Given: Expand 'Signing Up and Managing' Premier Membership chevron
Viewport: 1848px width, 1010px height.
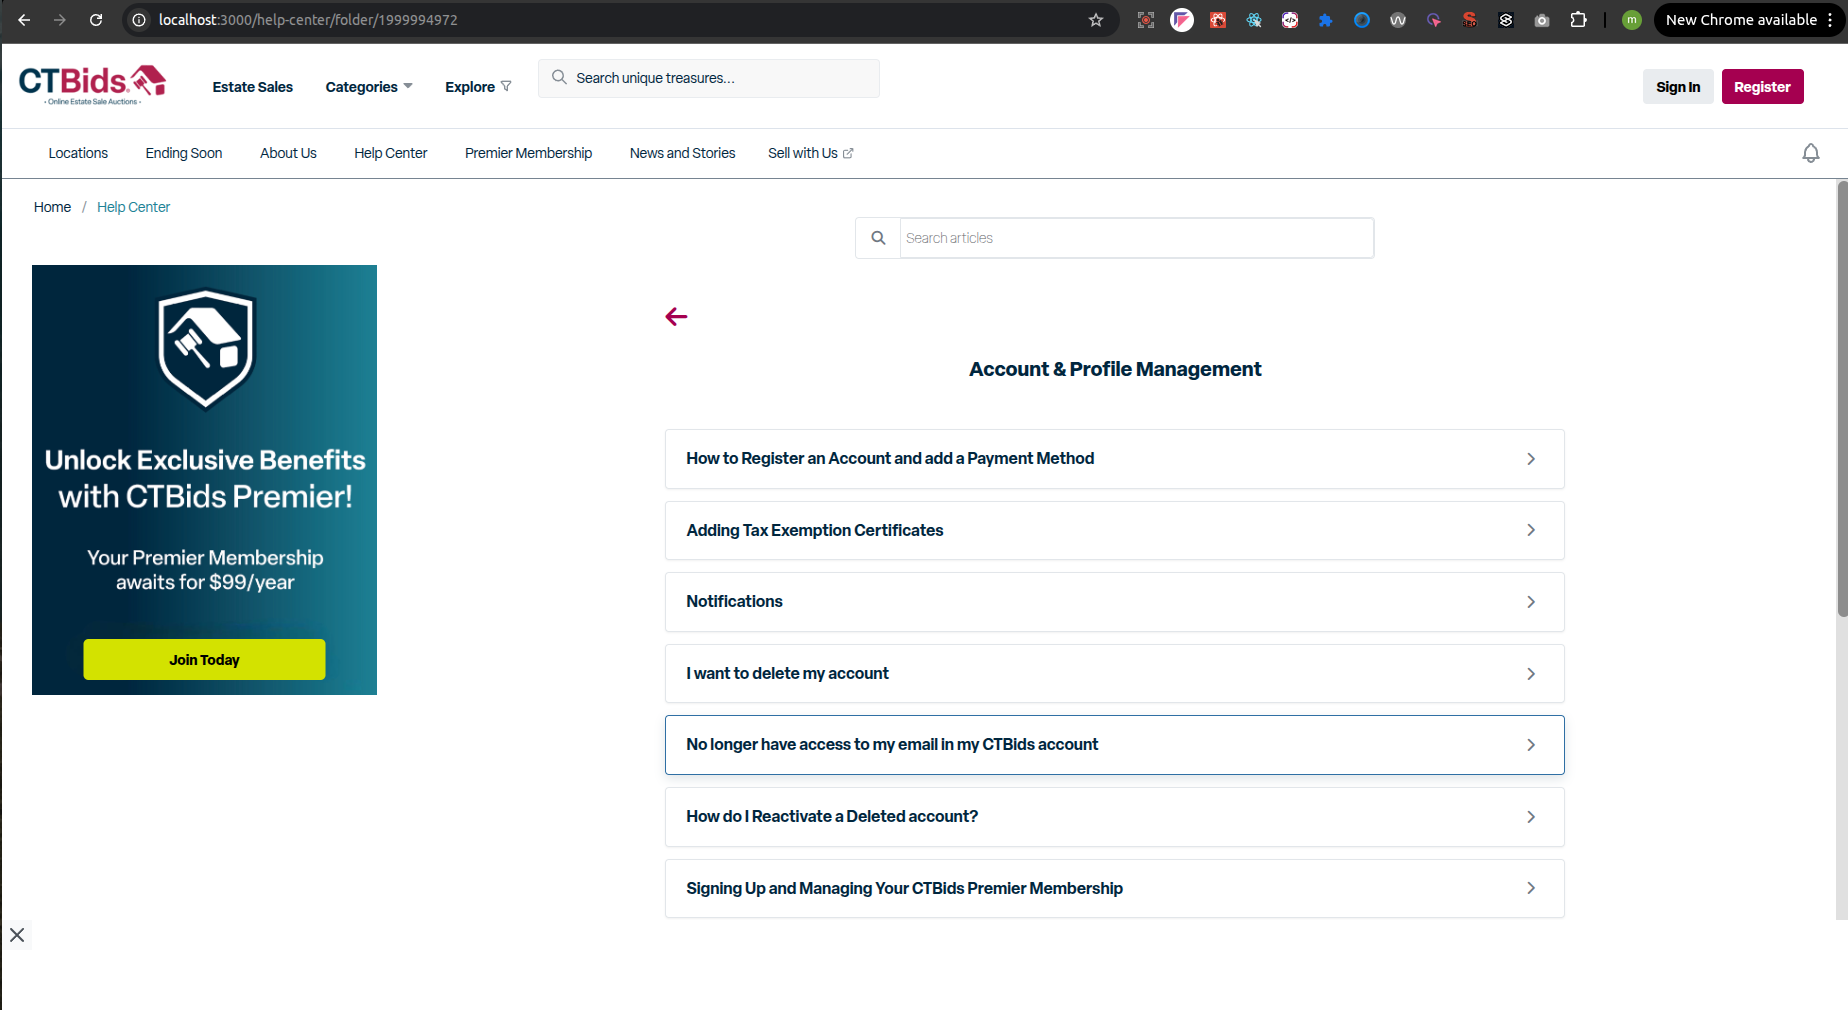Looking at the screenshot, I should coord(1531,888).
